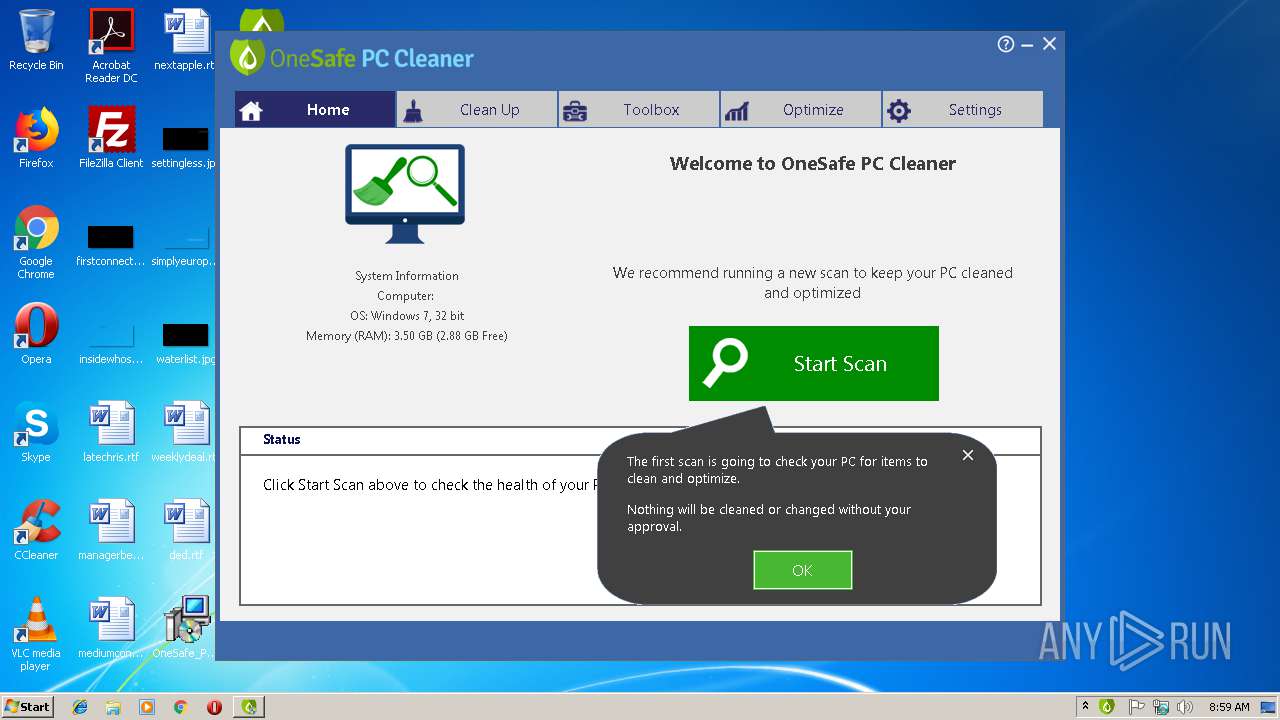Select the simplyeurop desktop file
The width and height of the screenshot is (1280, 720).
184,246
